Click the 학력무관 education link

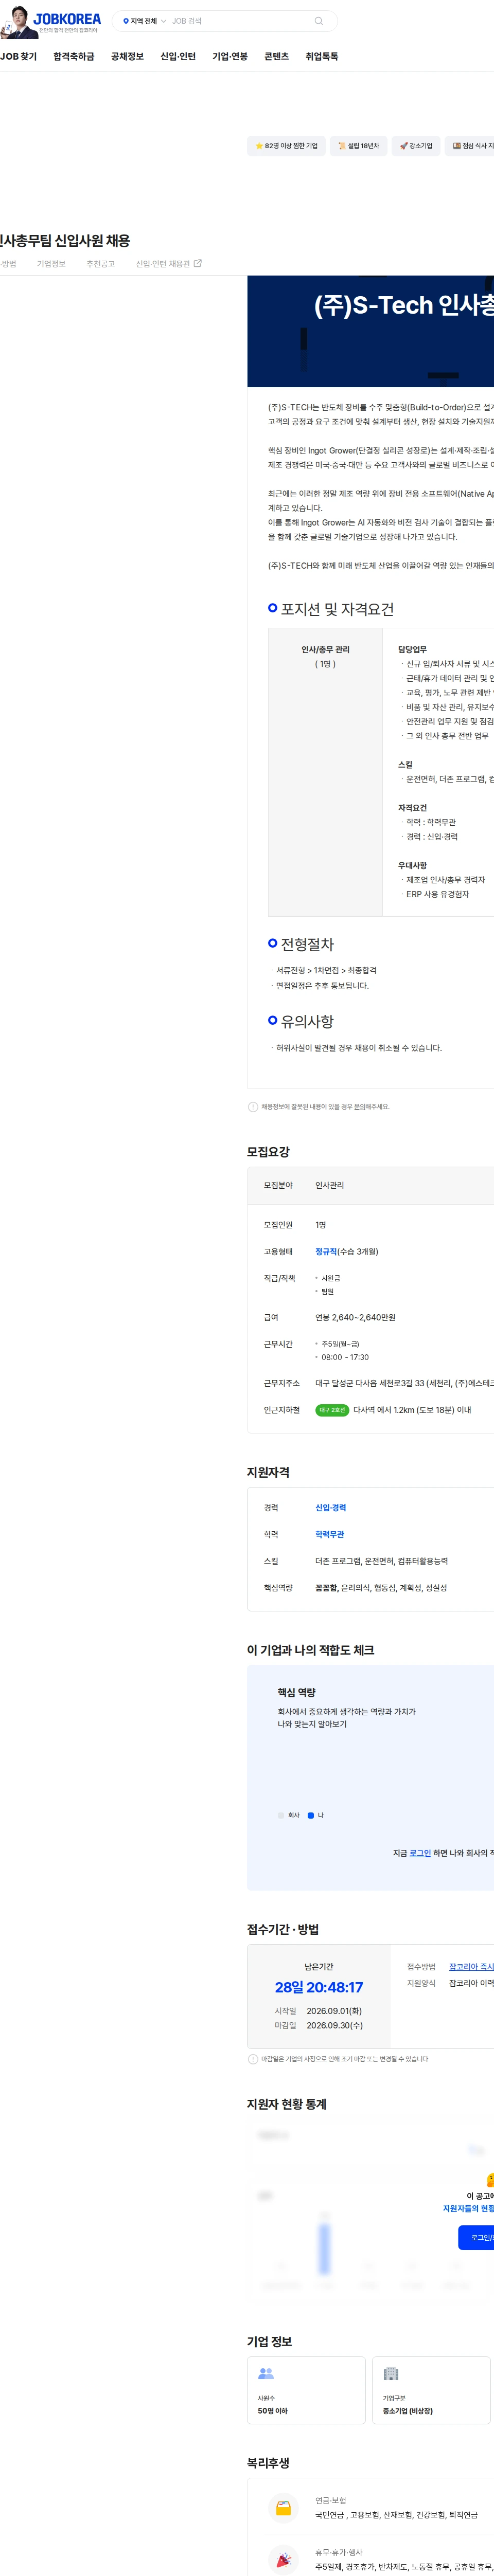click(x=330, y=1535)
